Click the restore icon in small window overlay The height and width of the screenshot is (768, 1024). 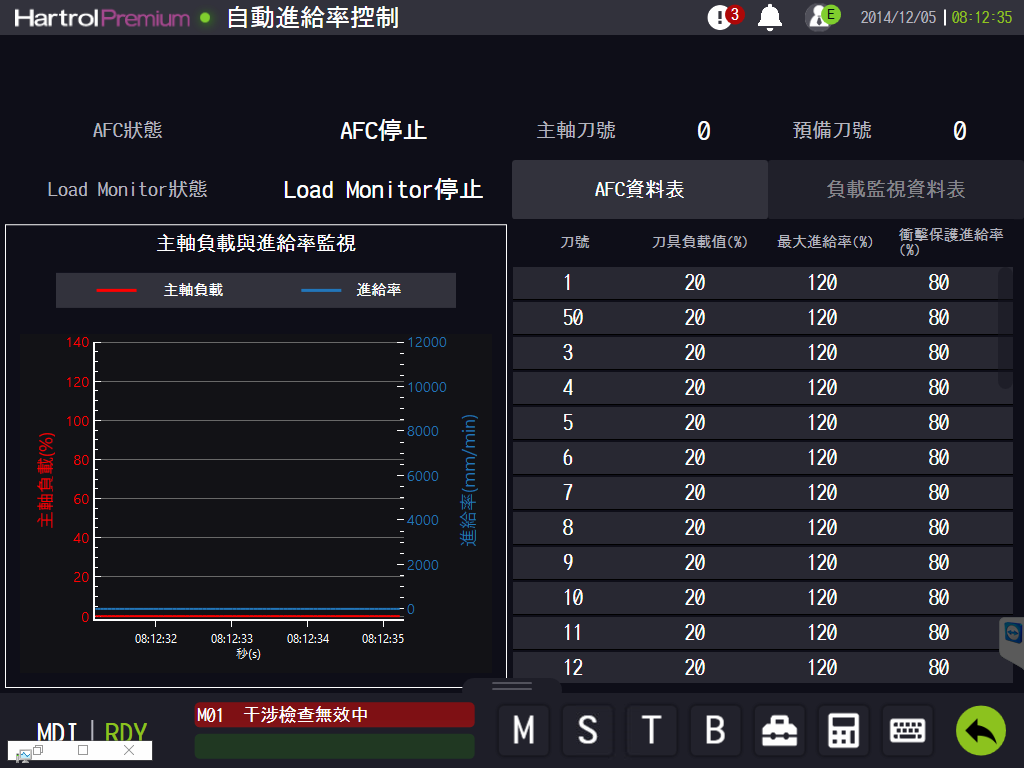pyautogui.click(x=37, y=750)
